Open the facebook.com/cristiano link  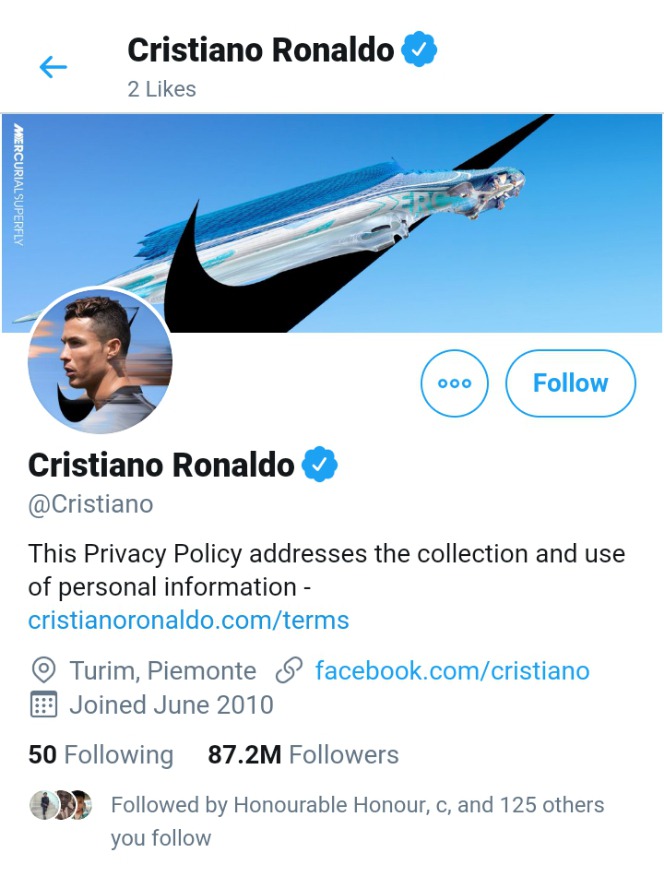(452, 670)
